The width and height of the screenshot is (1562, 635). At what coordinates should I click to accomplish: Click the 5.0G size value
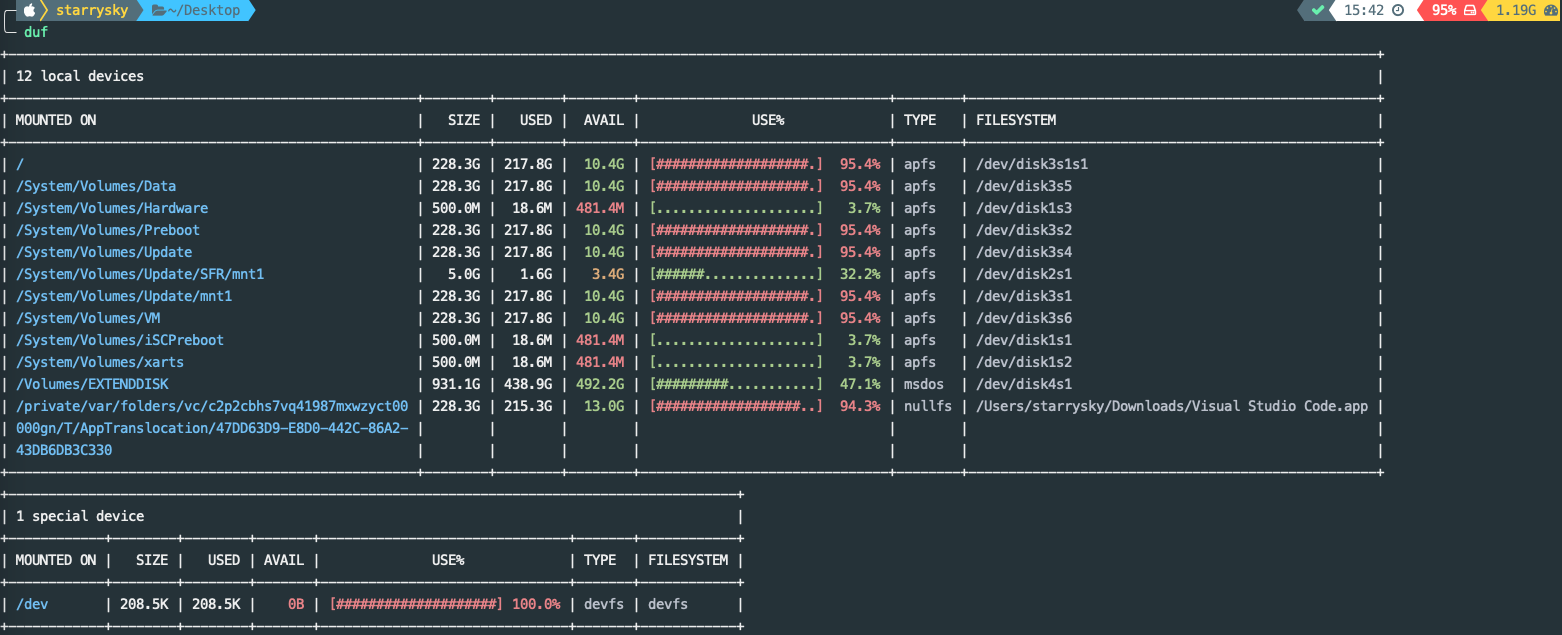point(464,274)
